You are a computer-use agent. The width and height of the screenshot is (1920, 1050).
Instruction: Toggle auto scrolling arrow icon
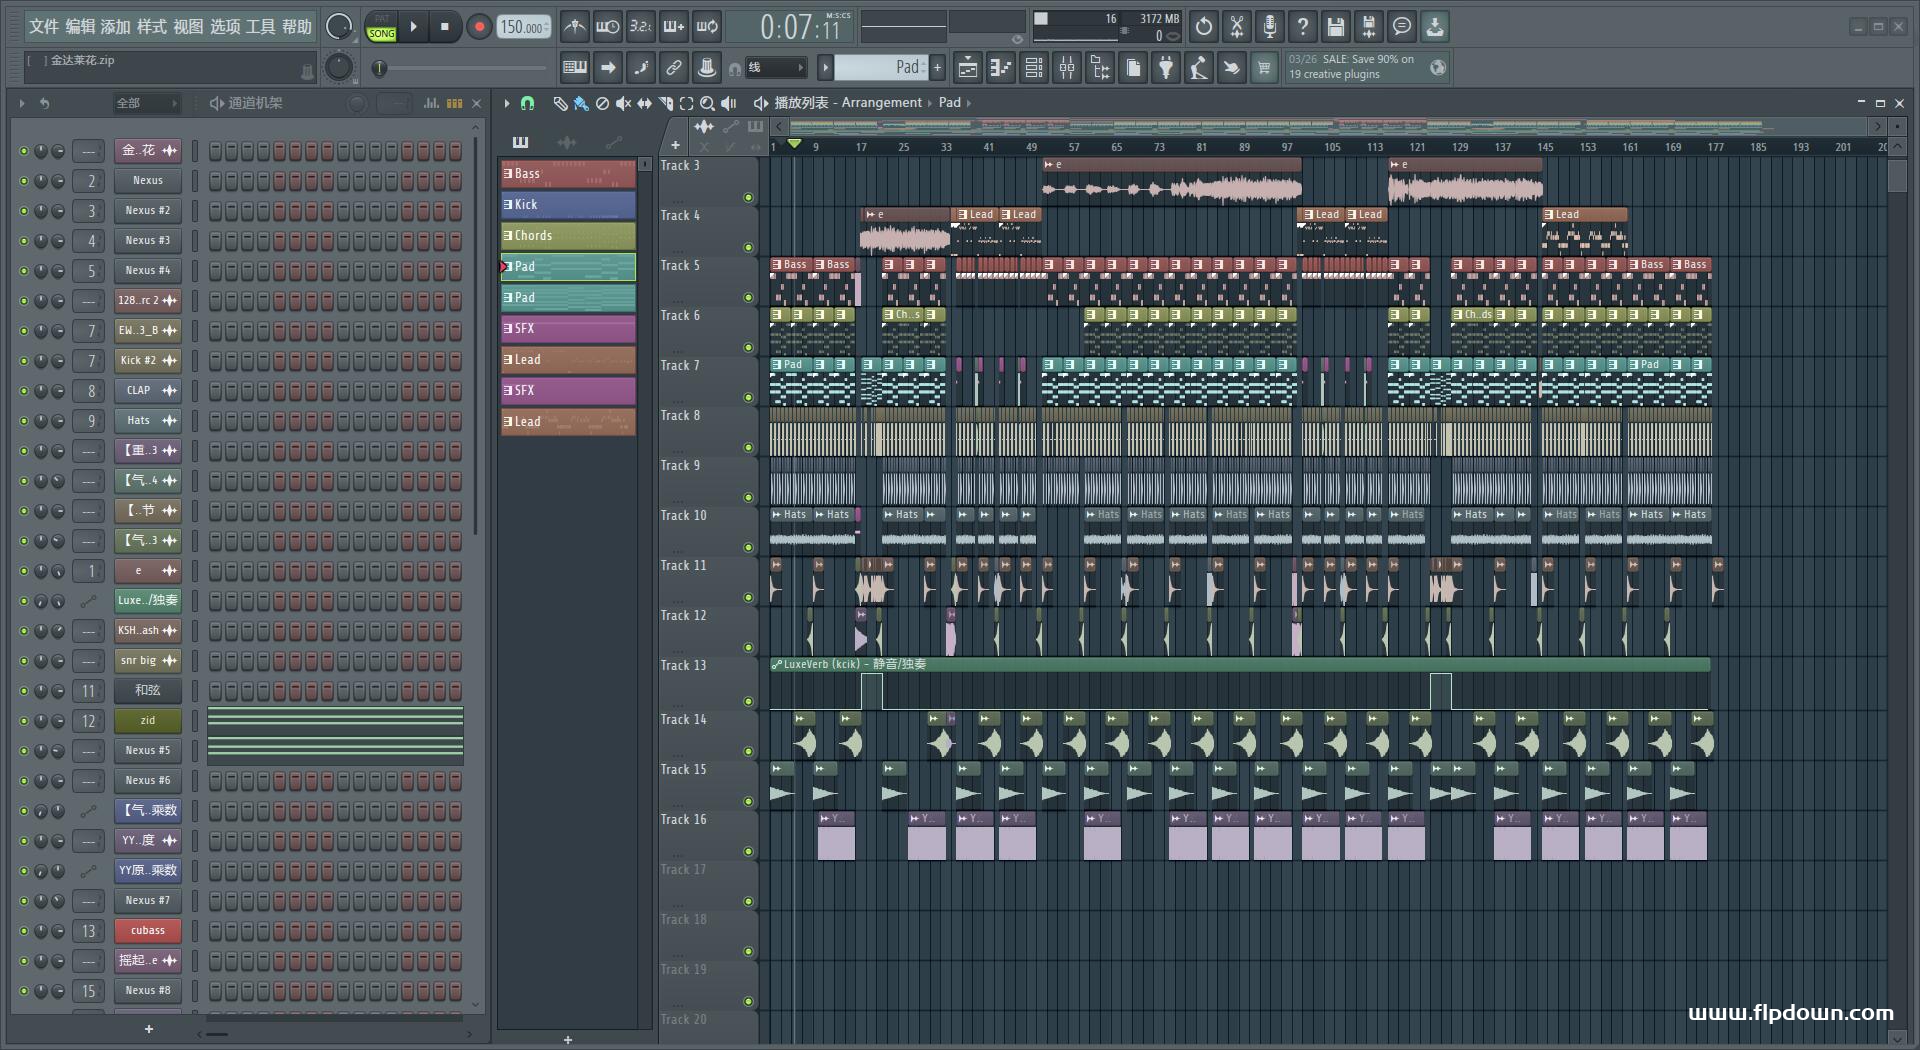pyautogui.click(x=608, y=68)
